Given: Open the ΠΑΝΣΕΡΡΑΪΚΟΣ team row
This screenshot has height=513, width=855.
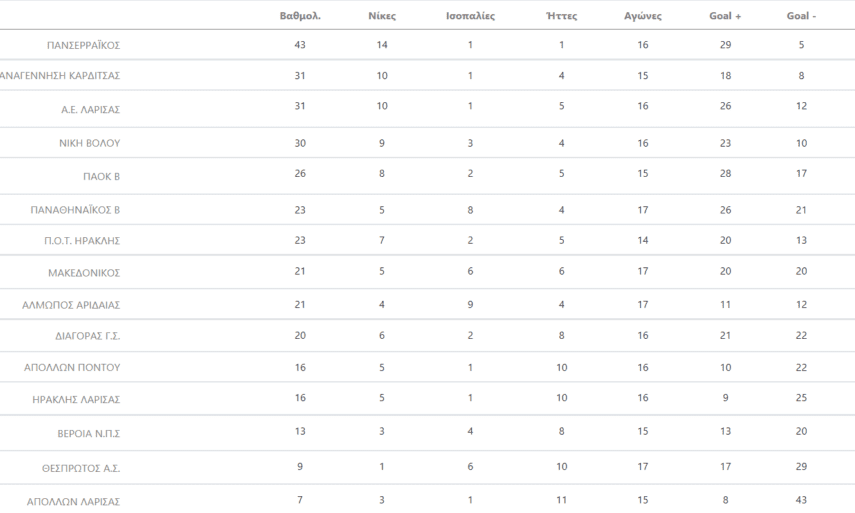Looking at the screenshot, I should pos(83,46).
